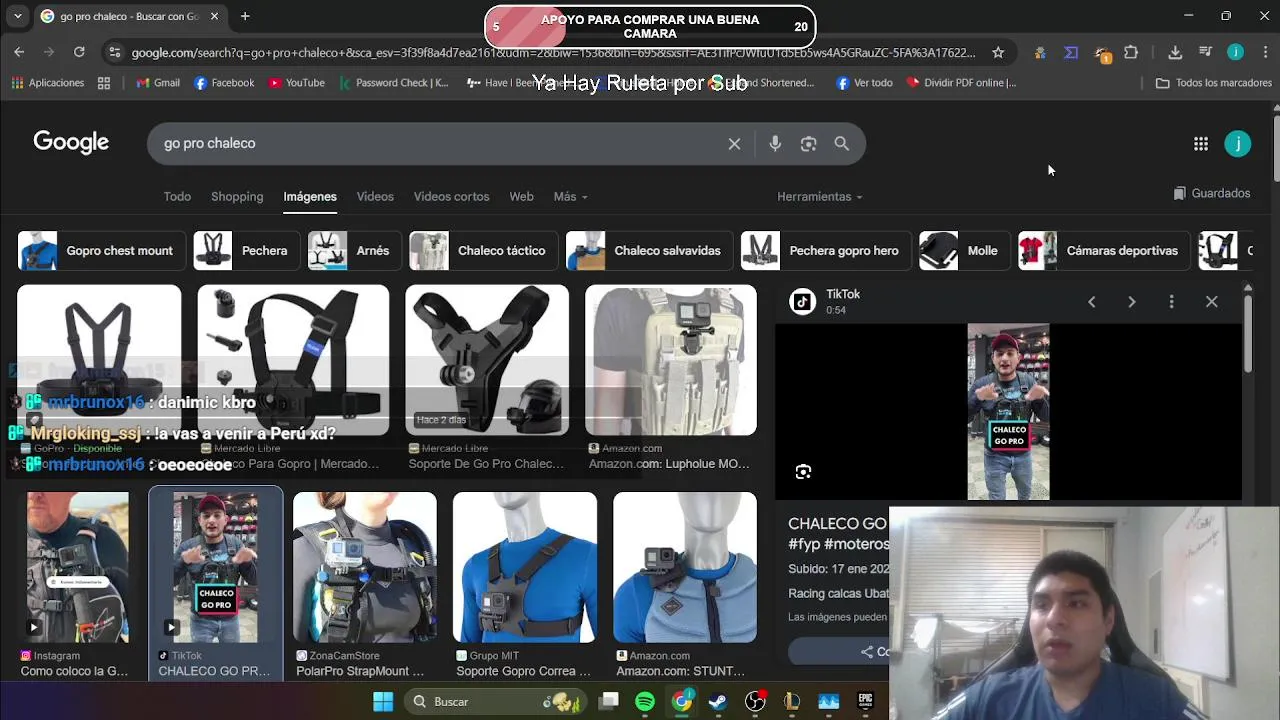Click the Lens search icon on the preview image
Viewport: 1280px width, 720px height.
pos(803,472)
